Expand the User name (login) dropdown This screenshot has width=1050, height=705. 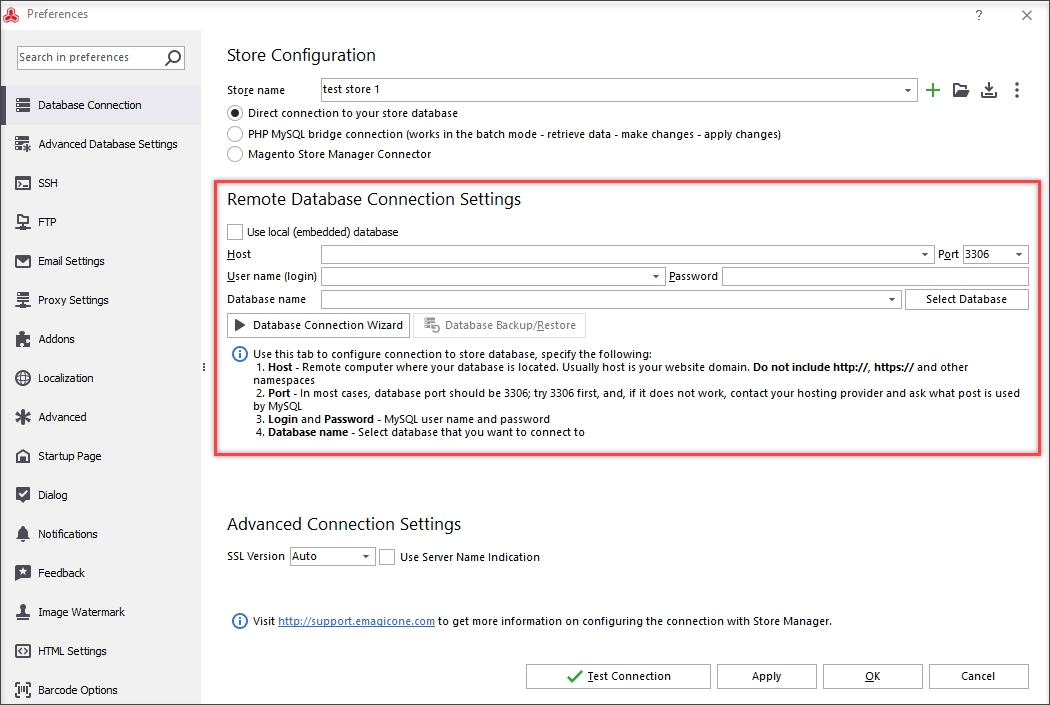pyautogui.click(x=656, y=277)
